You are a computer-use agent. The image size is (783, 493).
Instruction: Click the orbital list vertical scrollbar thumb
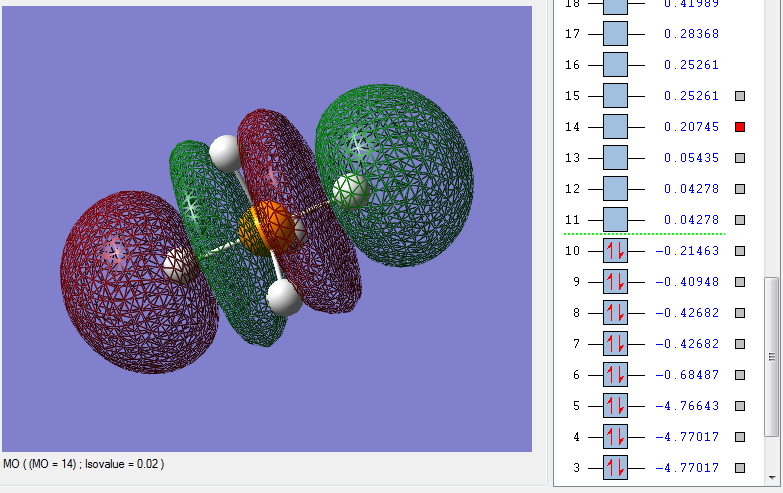772,357
